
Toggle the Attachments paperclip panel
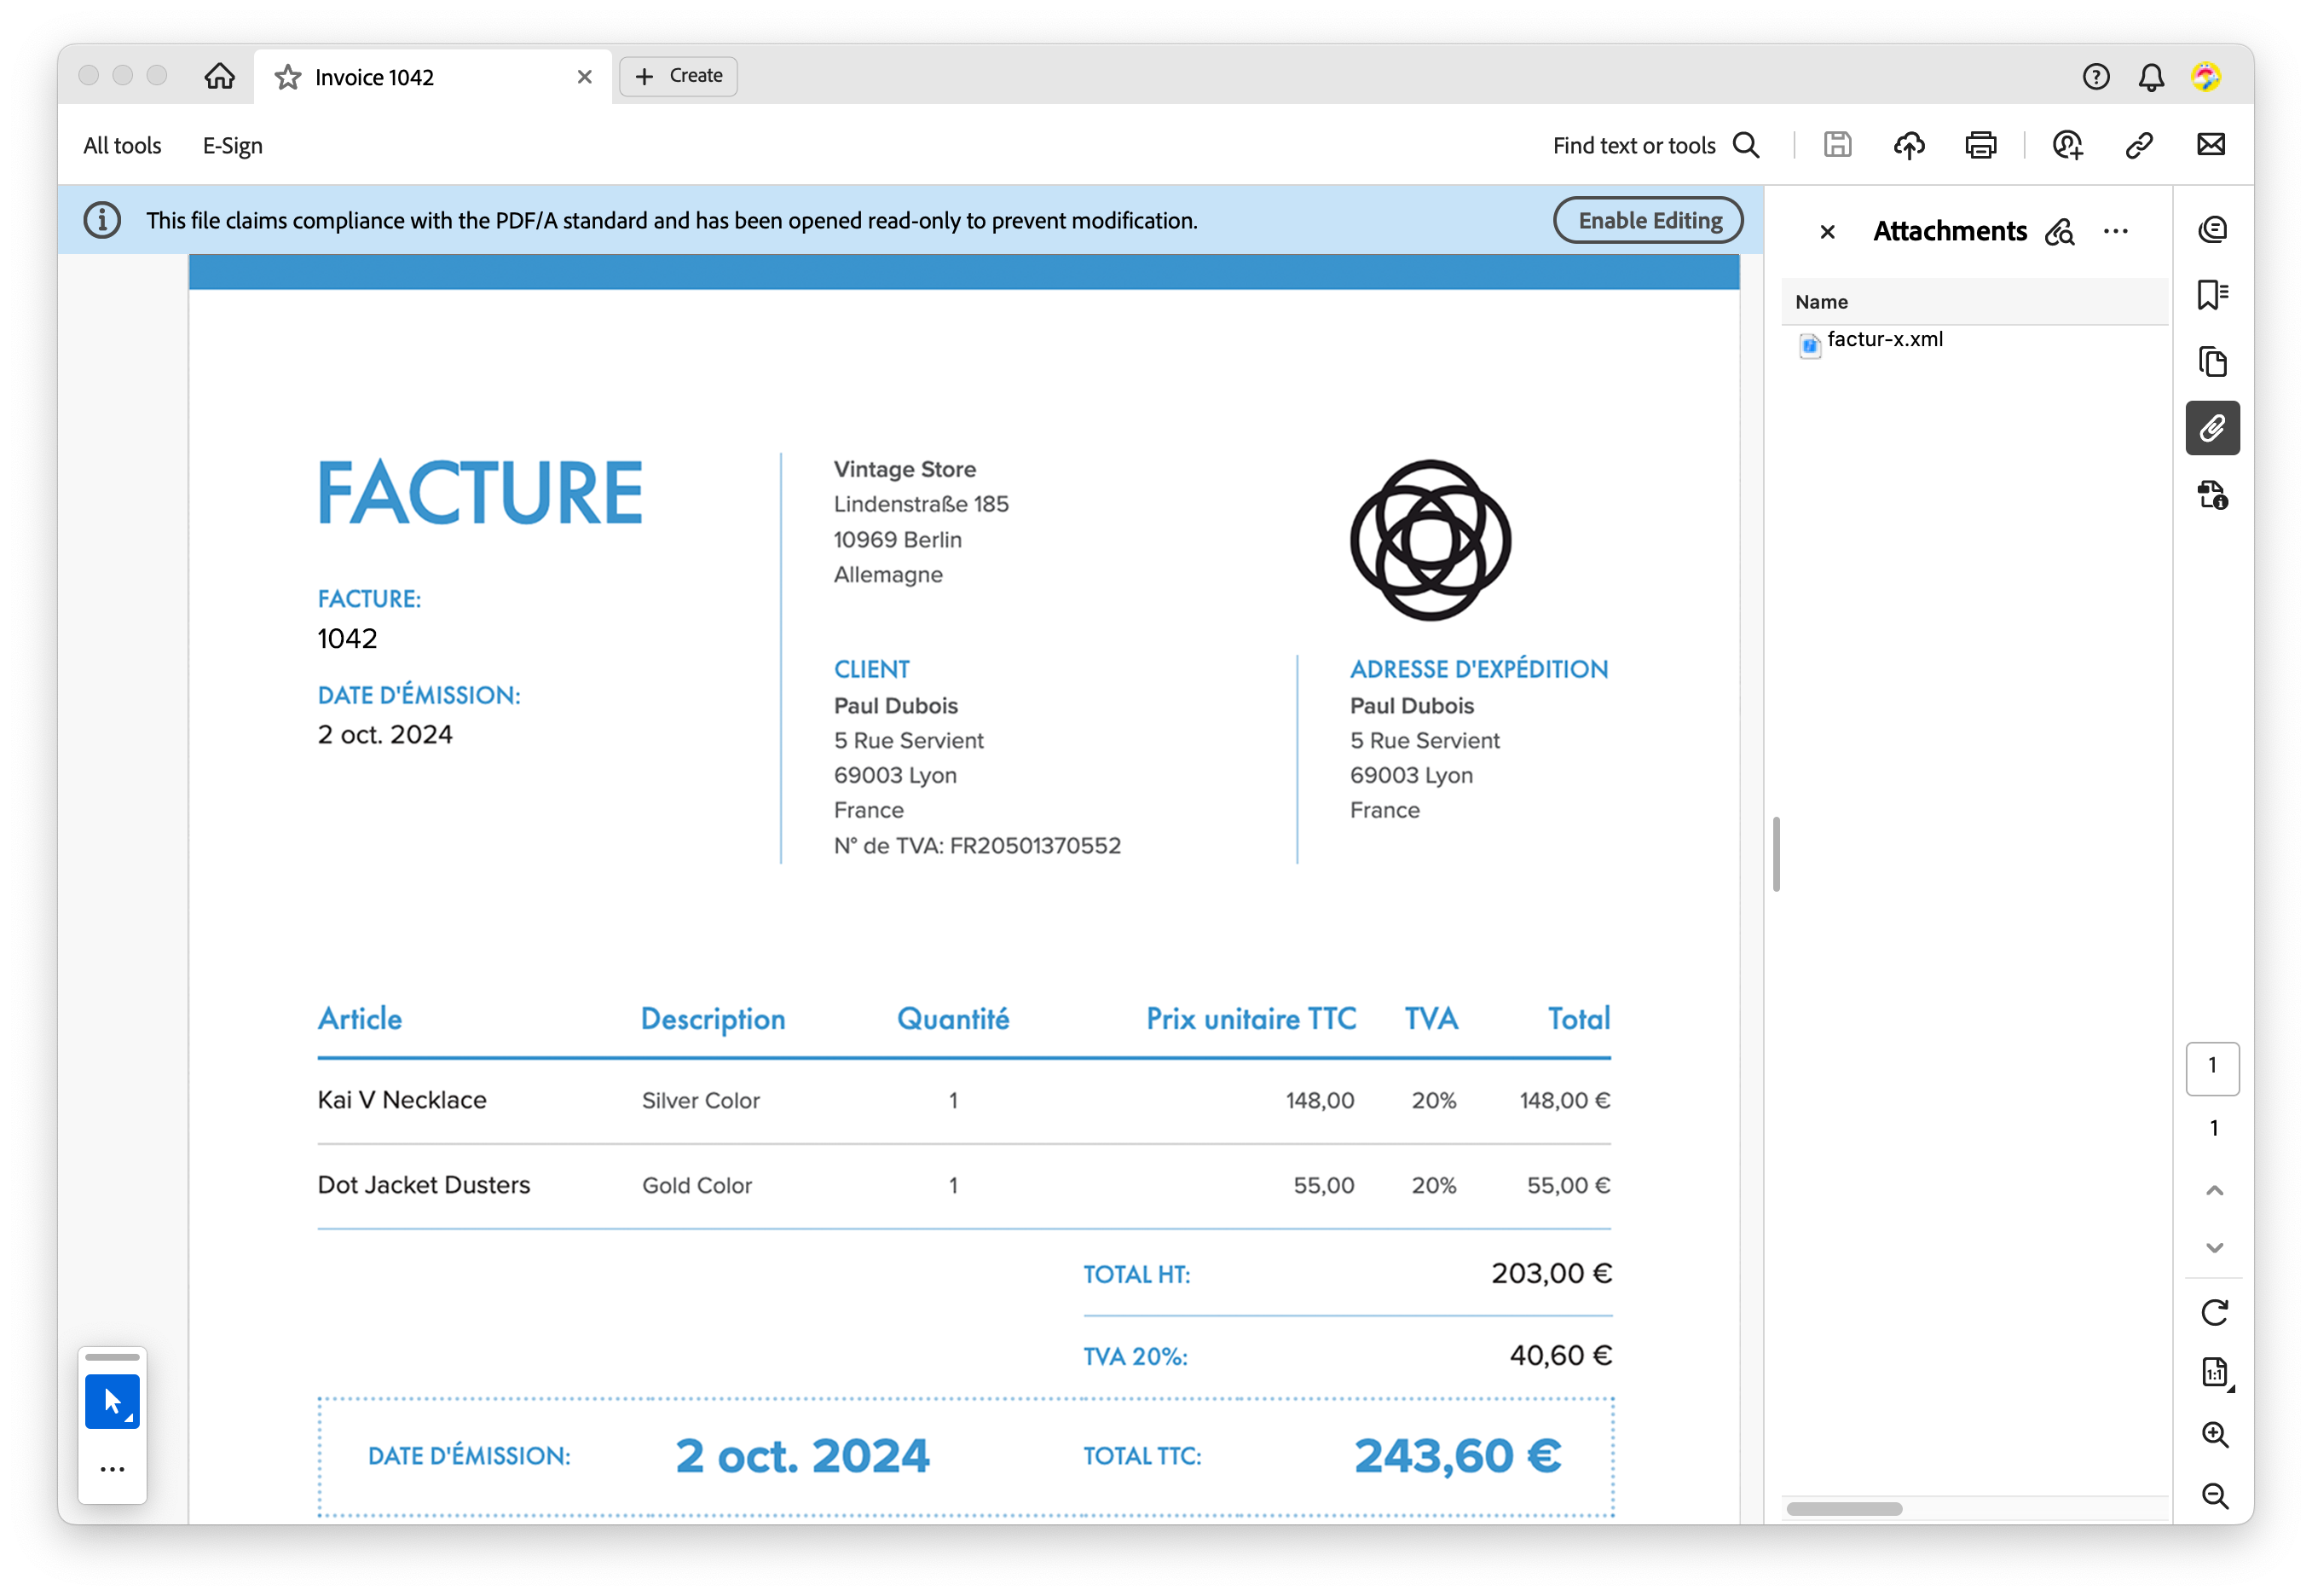(x=2213, y=428)
